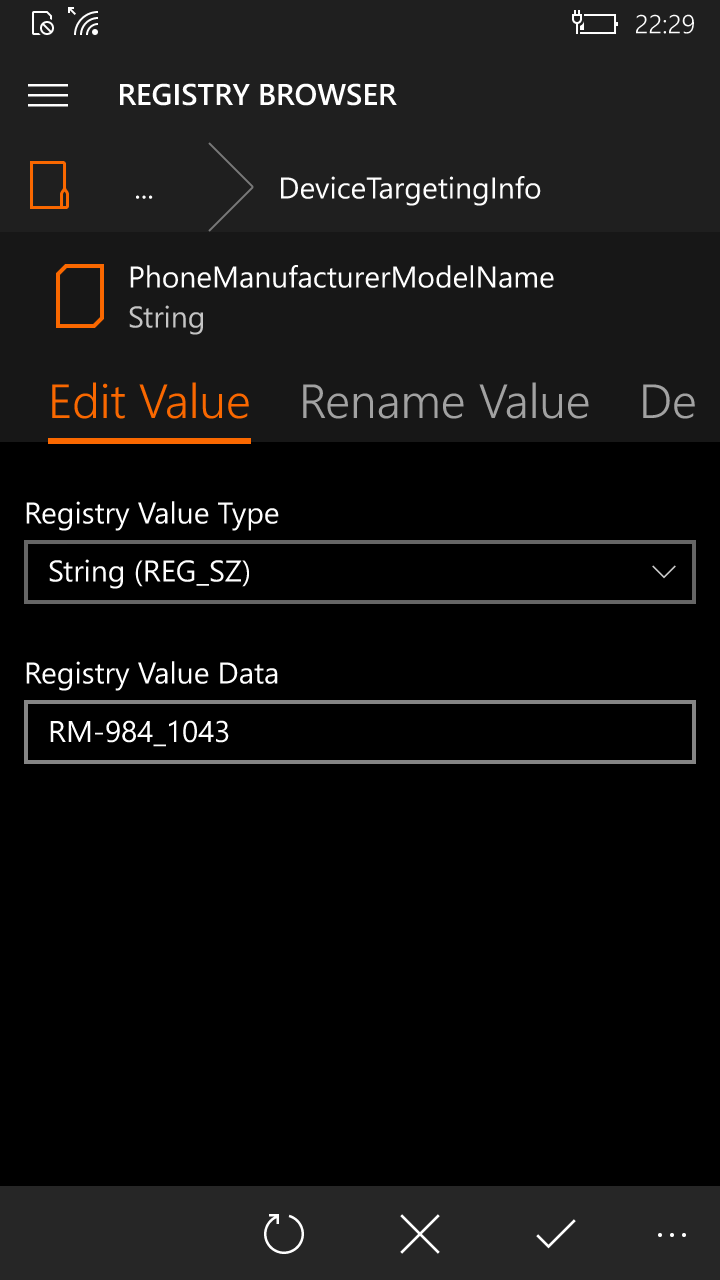Switch to the Edit Value tab
720x1280 pixels.
click(150, 403)
